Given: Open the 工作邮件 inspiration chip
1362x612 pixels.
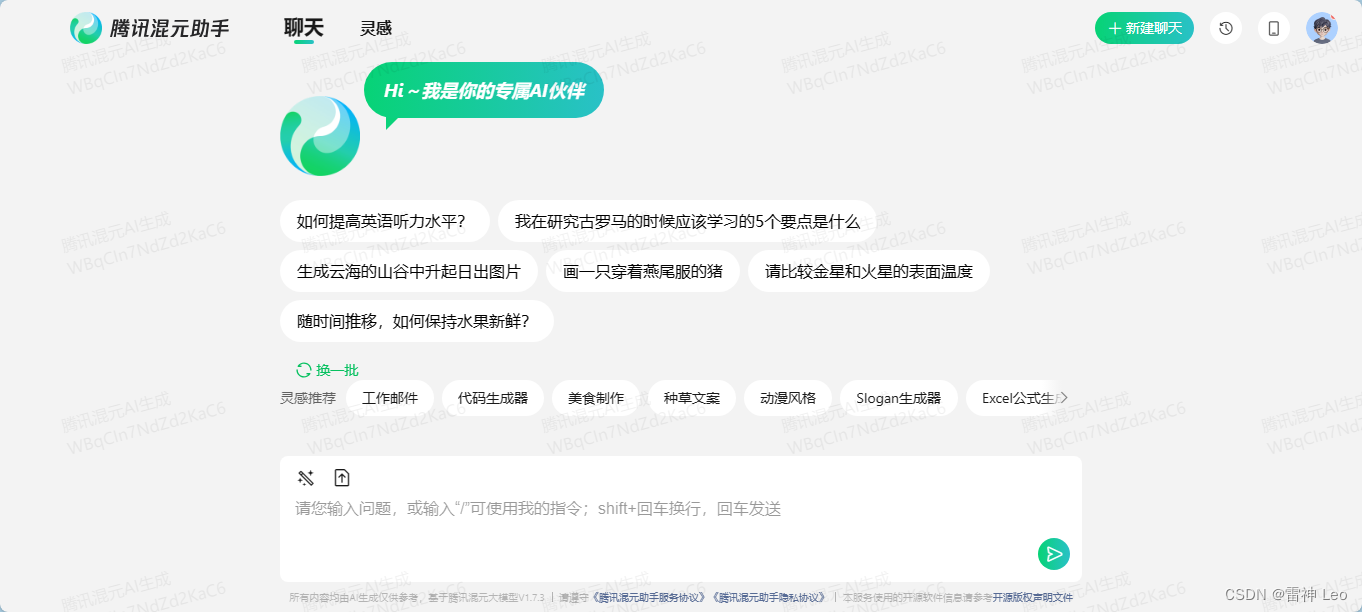Looking at the screenshot, I should pos(390,398).
